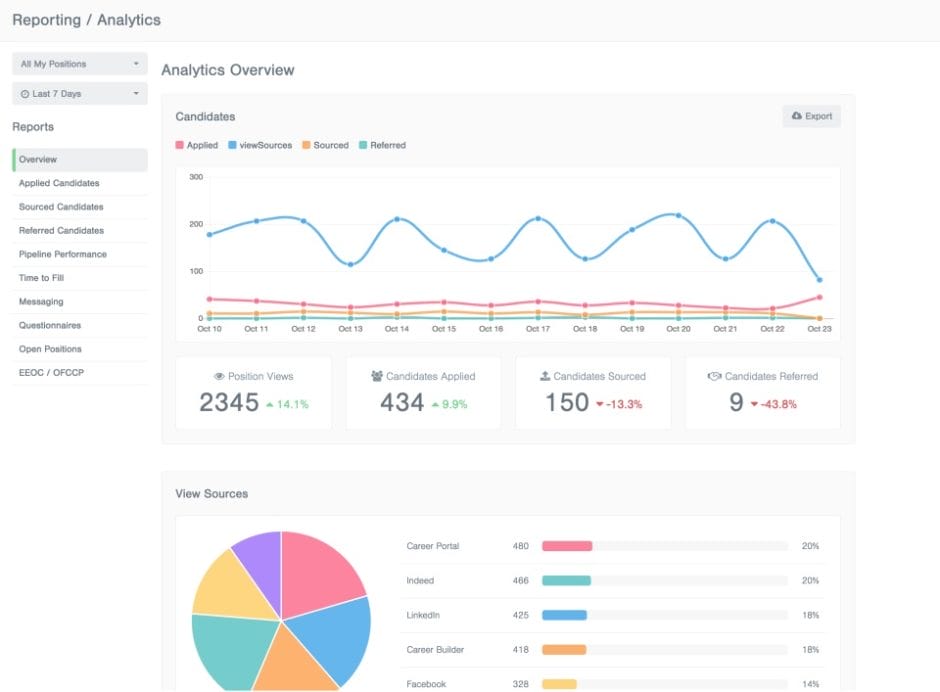Click the Export cloud icon

798,116
